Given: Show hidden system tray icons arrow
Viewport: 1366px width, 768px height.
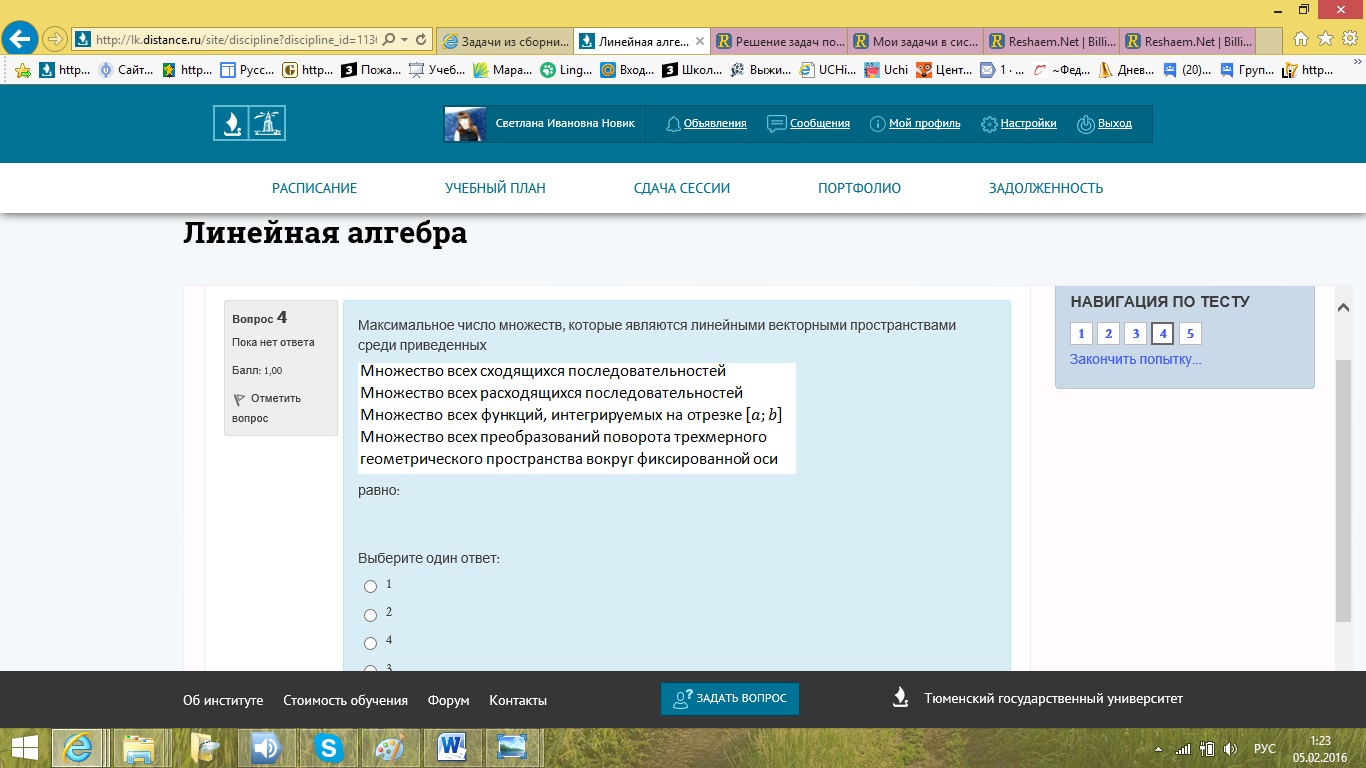Looking at the screenshot, I should click(1159, 748).
